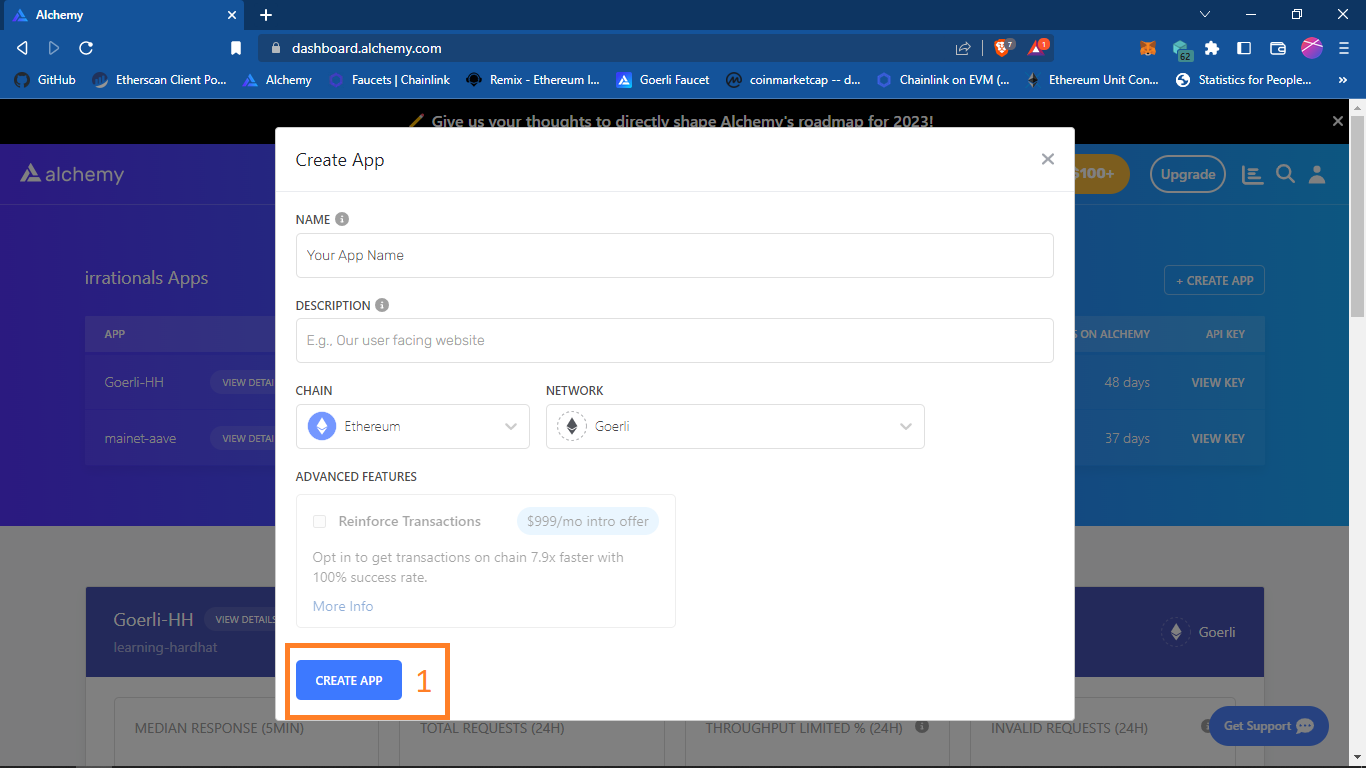The image size is (1366, 768).
Task: Open the Chain dropdown showing Ethereum
Action: pyautogui.click(x=413, y=426)
